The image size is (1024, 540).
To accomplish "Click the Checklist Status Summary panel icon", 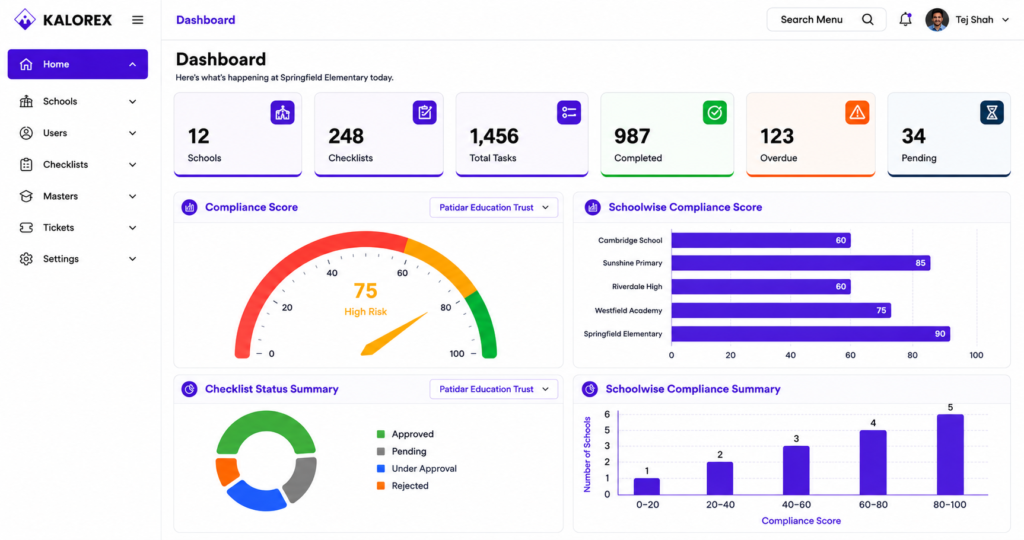I will [189, 389].
